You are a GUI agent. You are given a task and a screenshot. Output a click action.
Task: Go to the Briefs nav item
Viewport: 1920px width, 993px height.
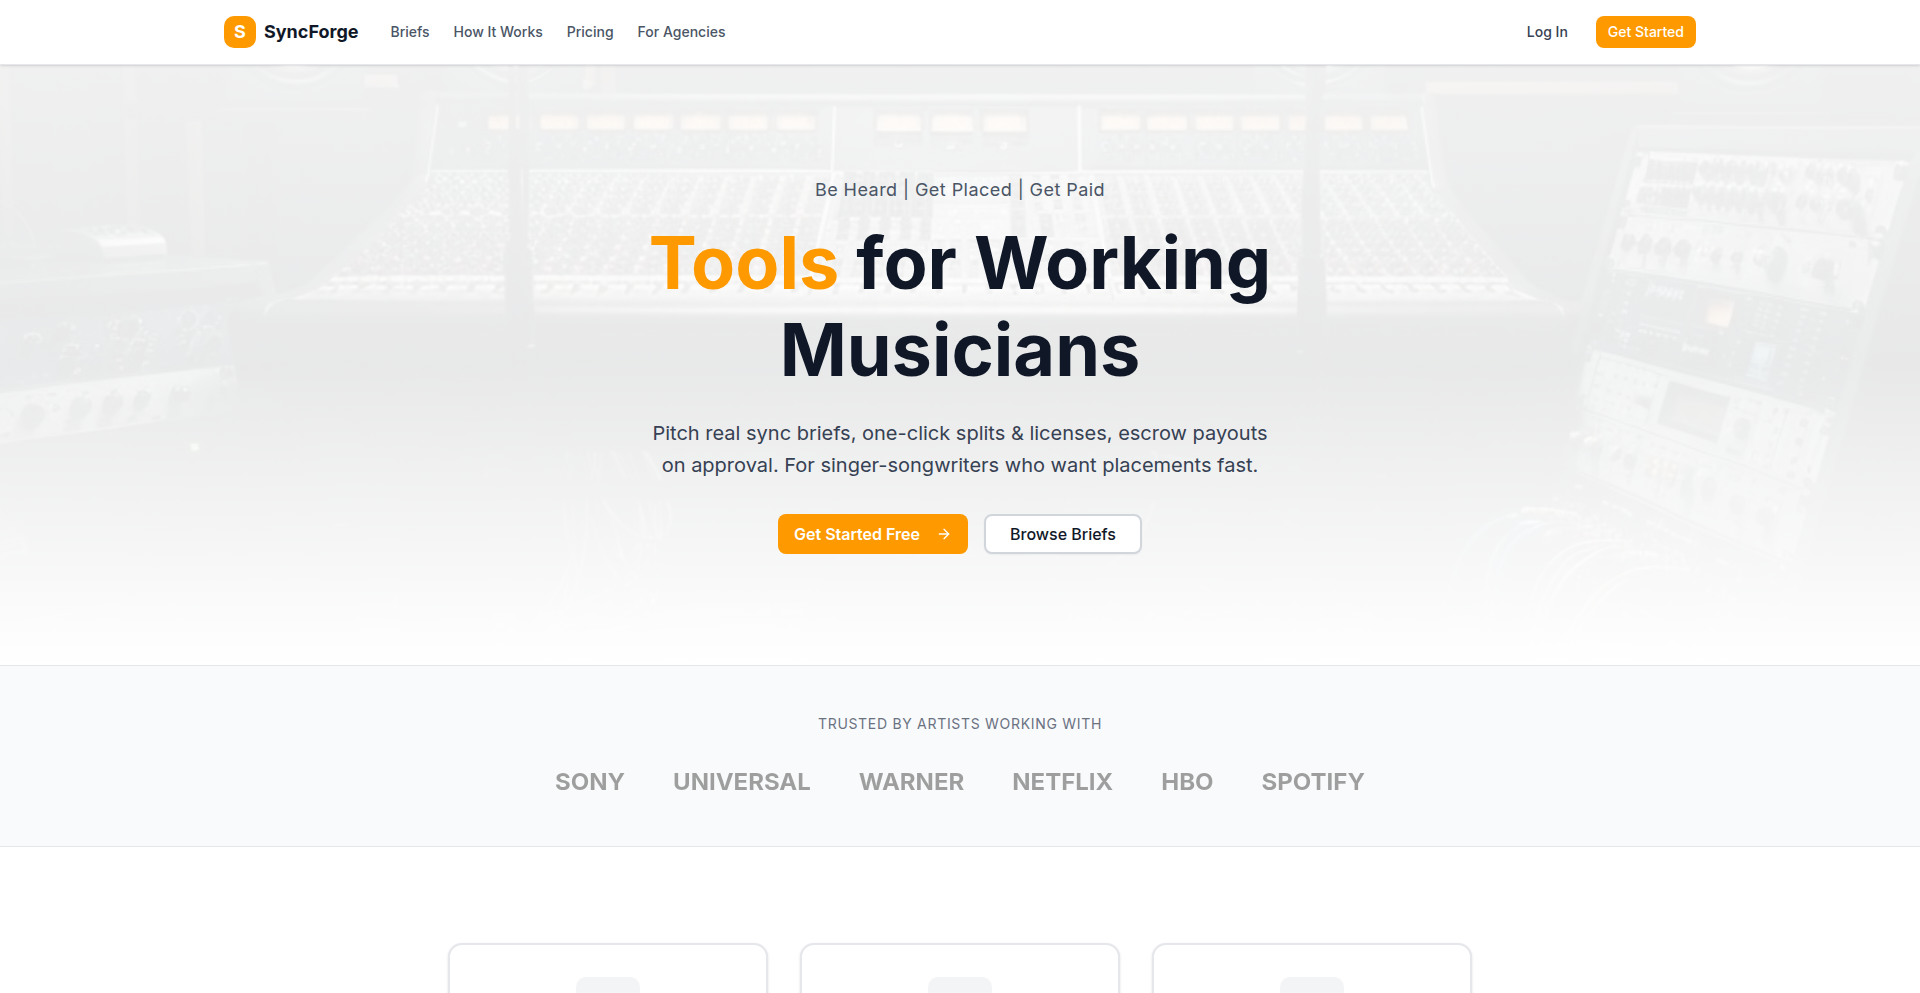(x=410, y=32)
